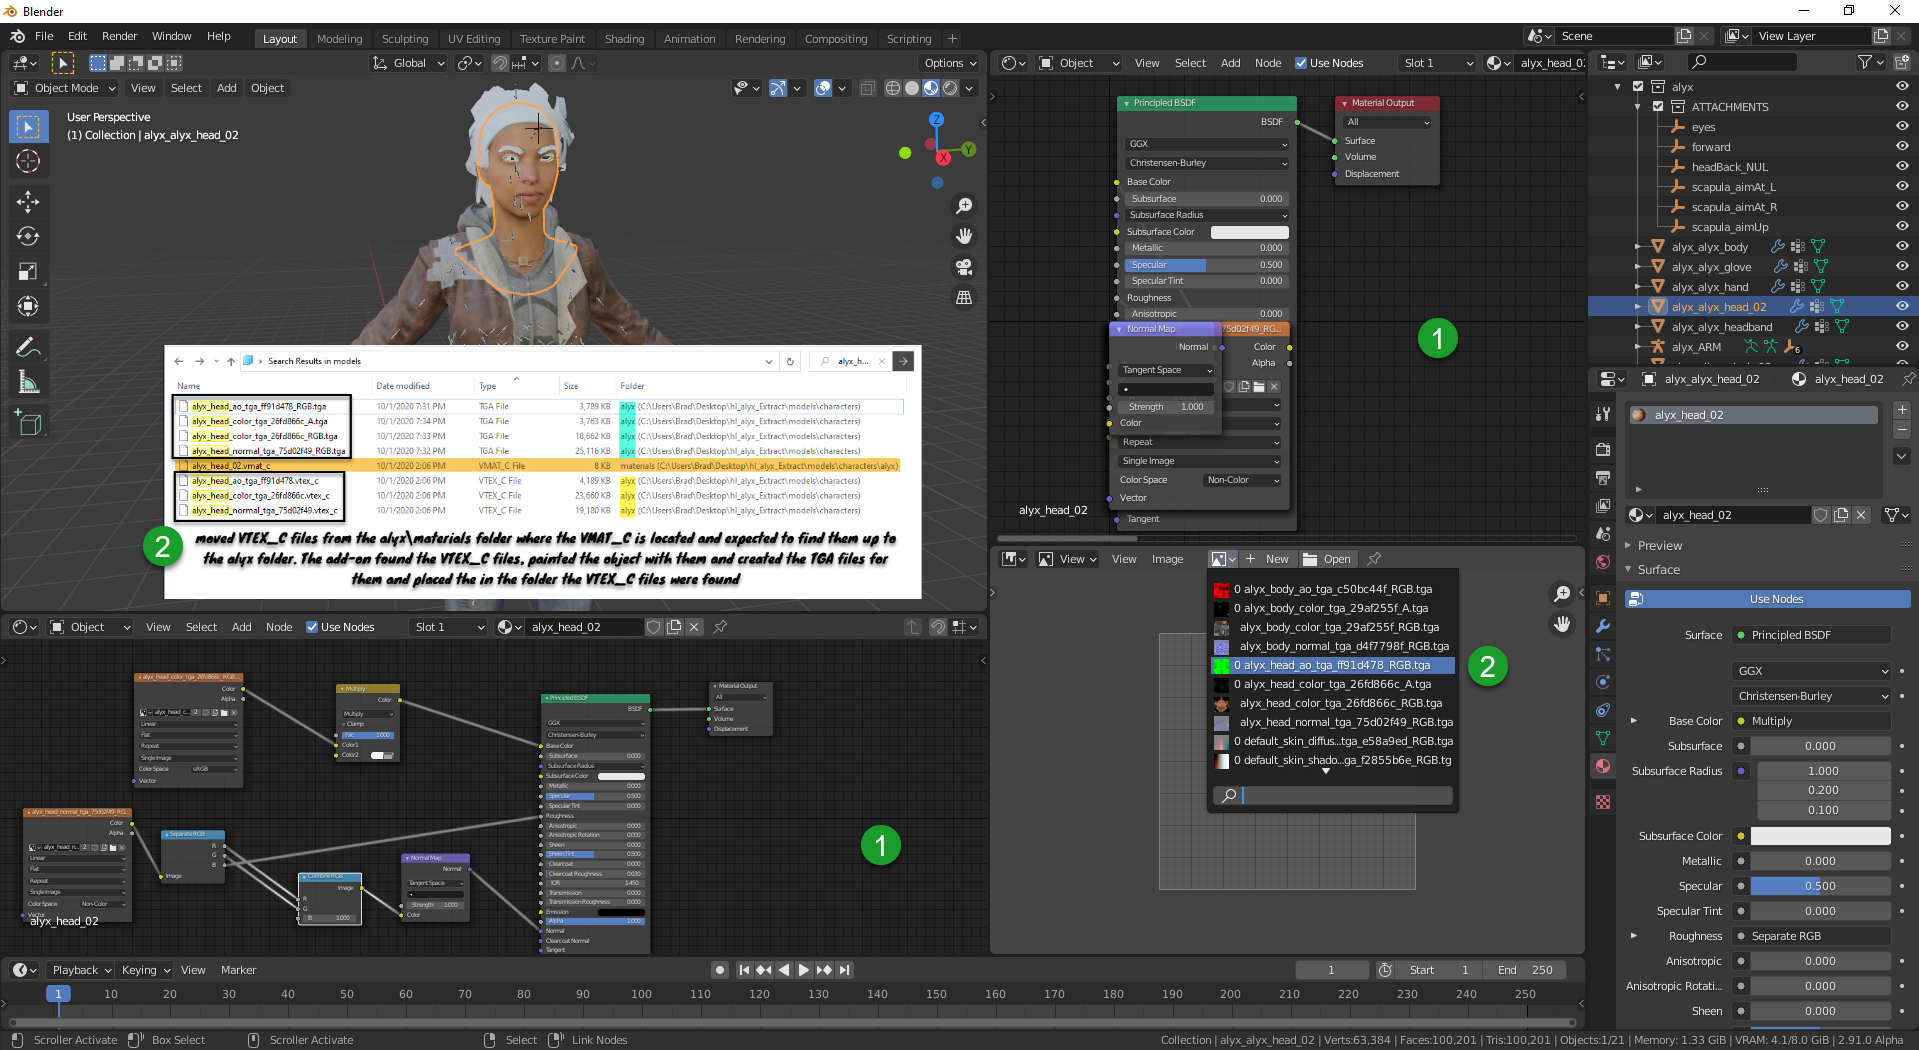Click the image list search field

[1333, 795]
